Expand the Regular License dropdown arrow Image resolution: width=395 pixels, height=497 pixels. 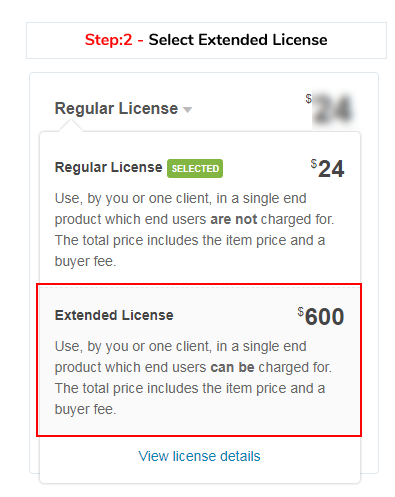point(188,110)
